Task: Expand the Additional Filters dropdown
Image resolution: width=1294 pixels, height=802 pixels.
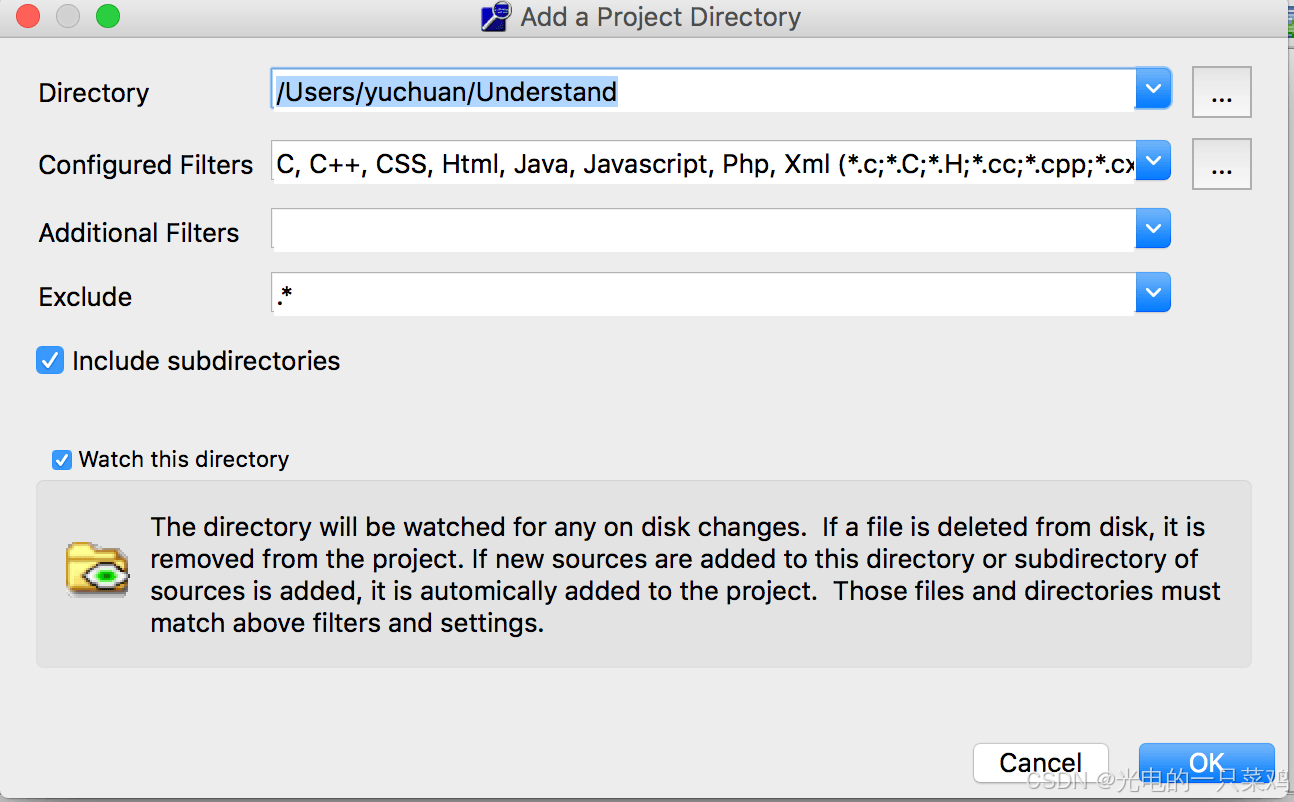Action: point(1153,230)
